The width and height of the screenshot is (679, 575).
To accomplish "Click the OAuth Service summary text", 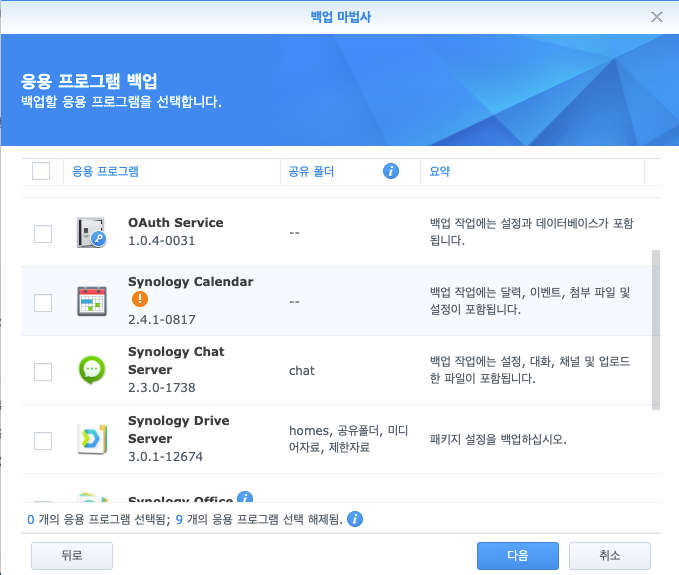I will [x=531, y=232].
